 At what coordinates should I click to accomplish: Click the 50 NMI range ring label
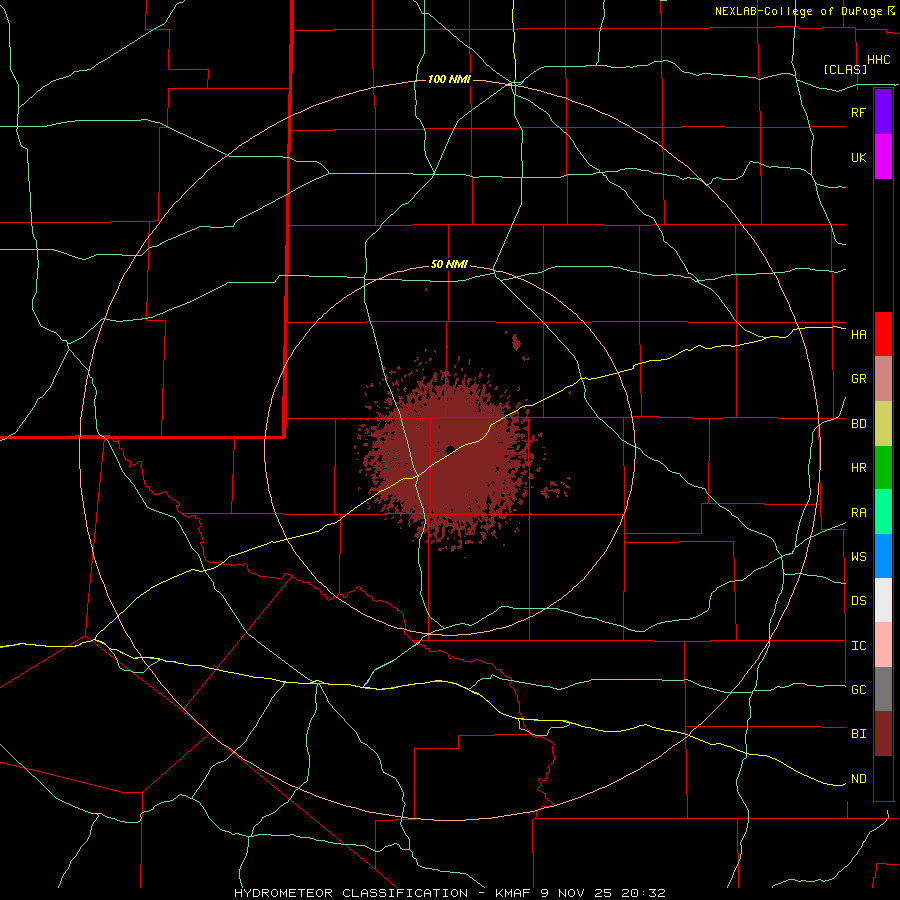coord(449,265)
